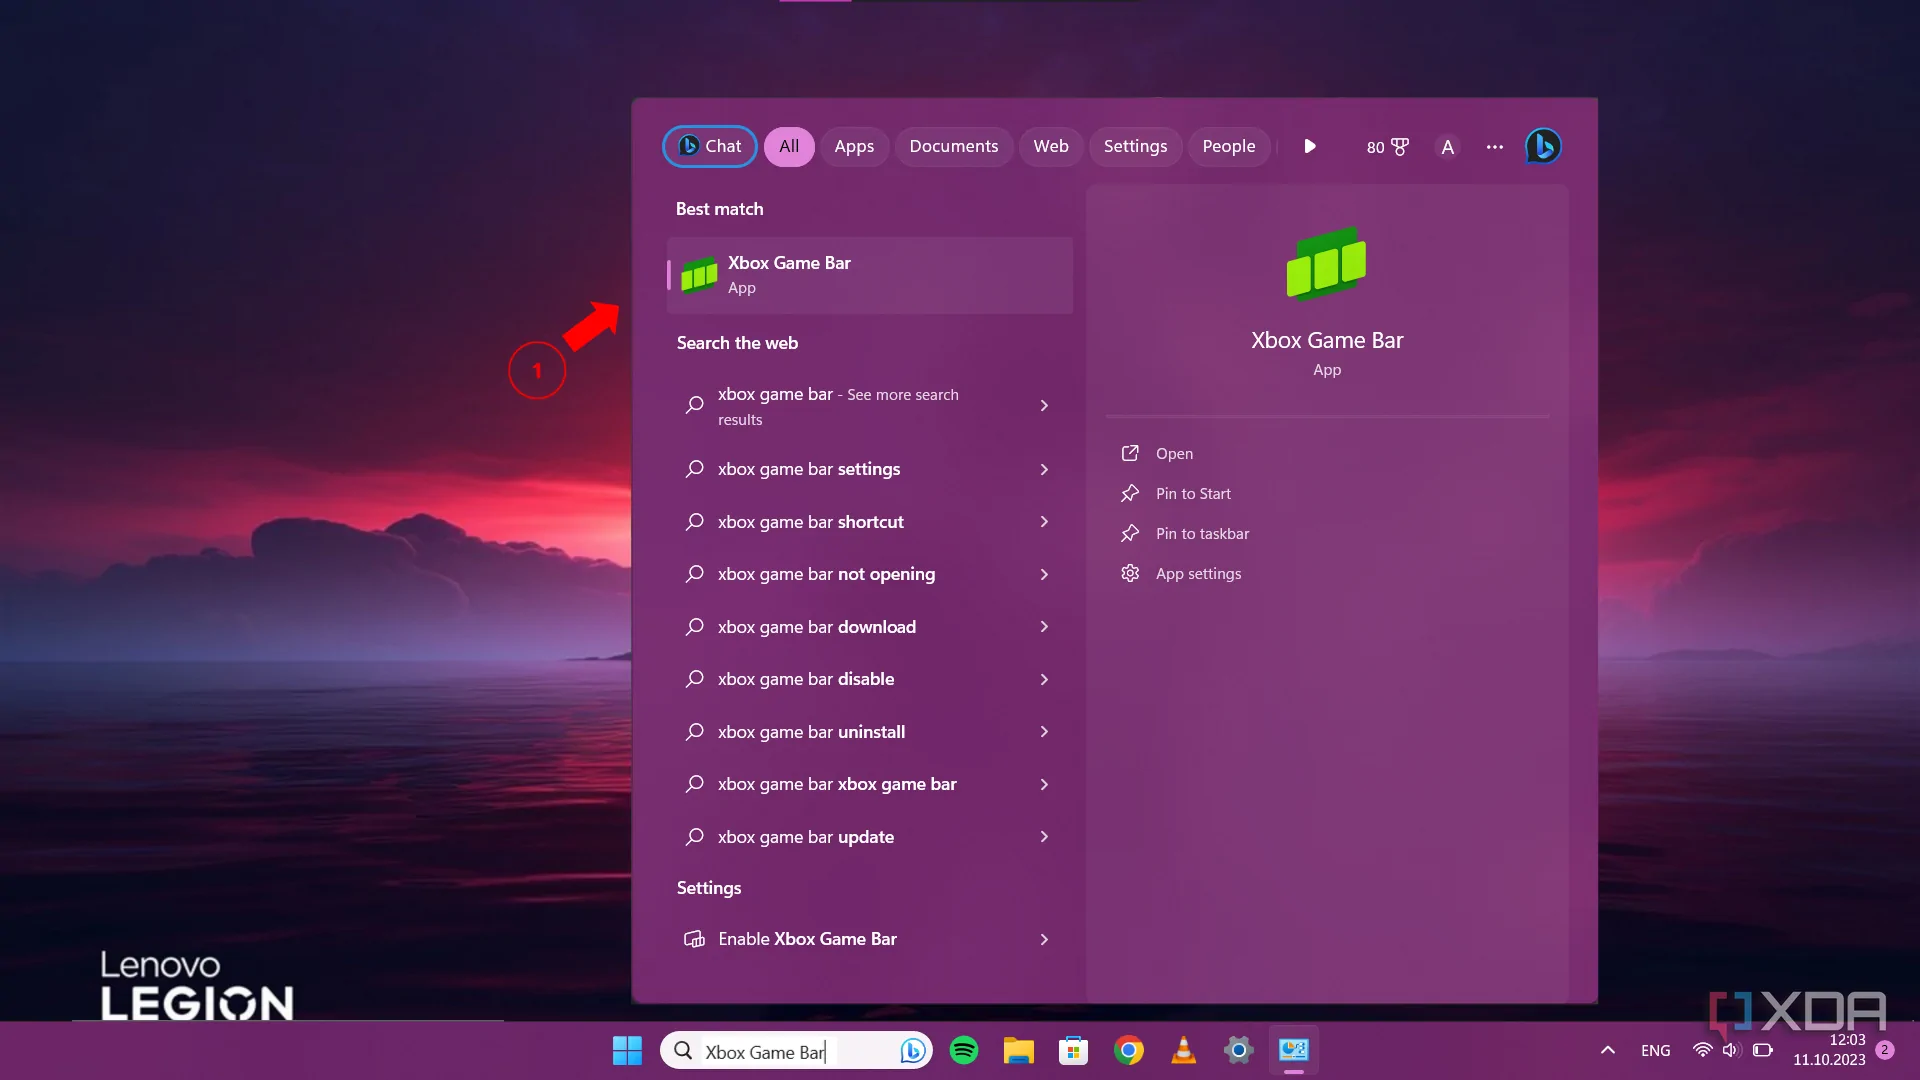Expand chevron beside 'xbox game bar uninstall'
Screen dimensions: 1920x1080
pos(1044,732)
